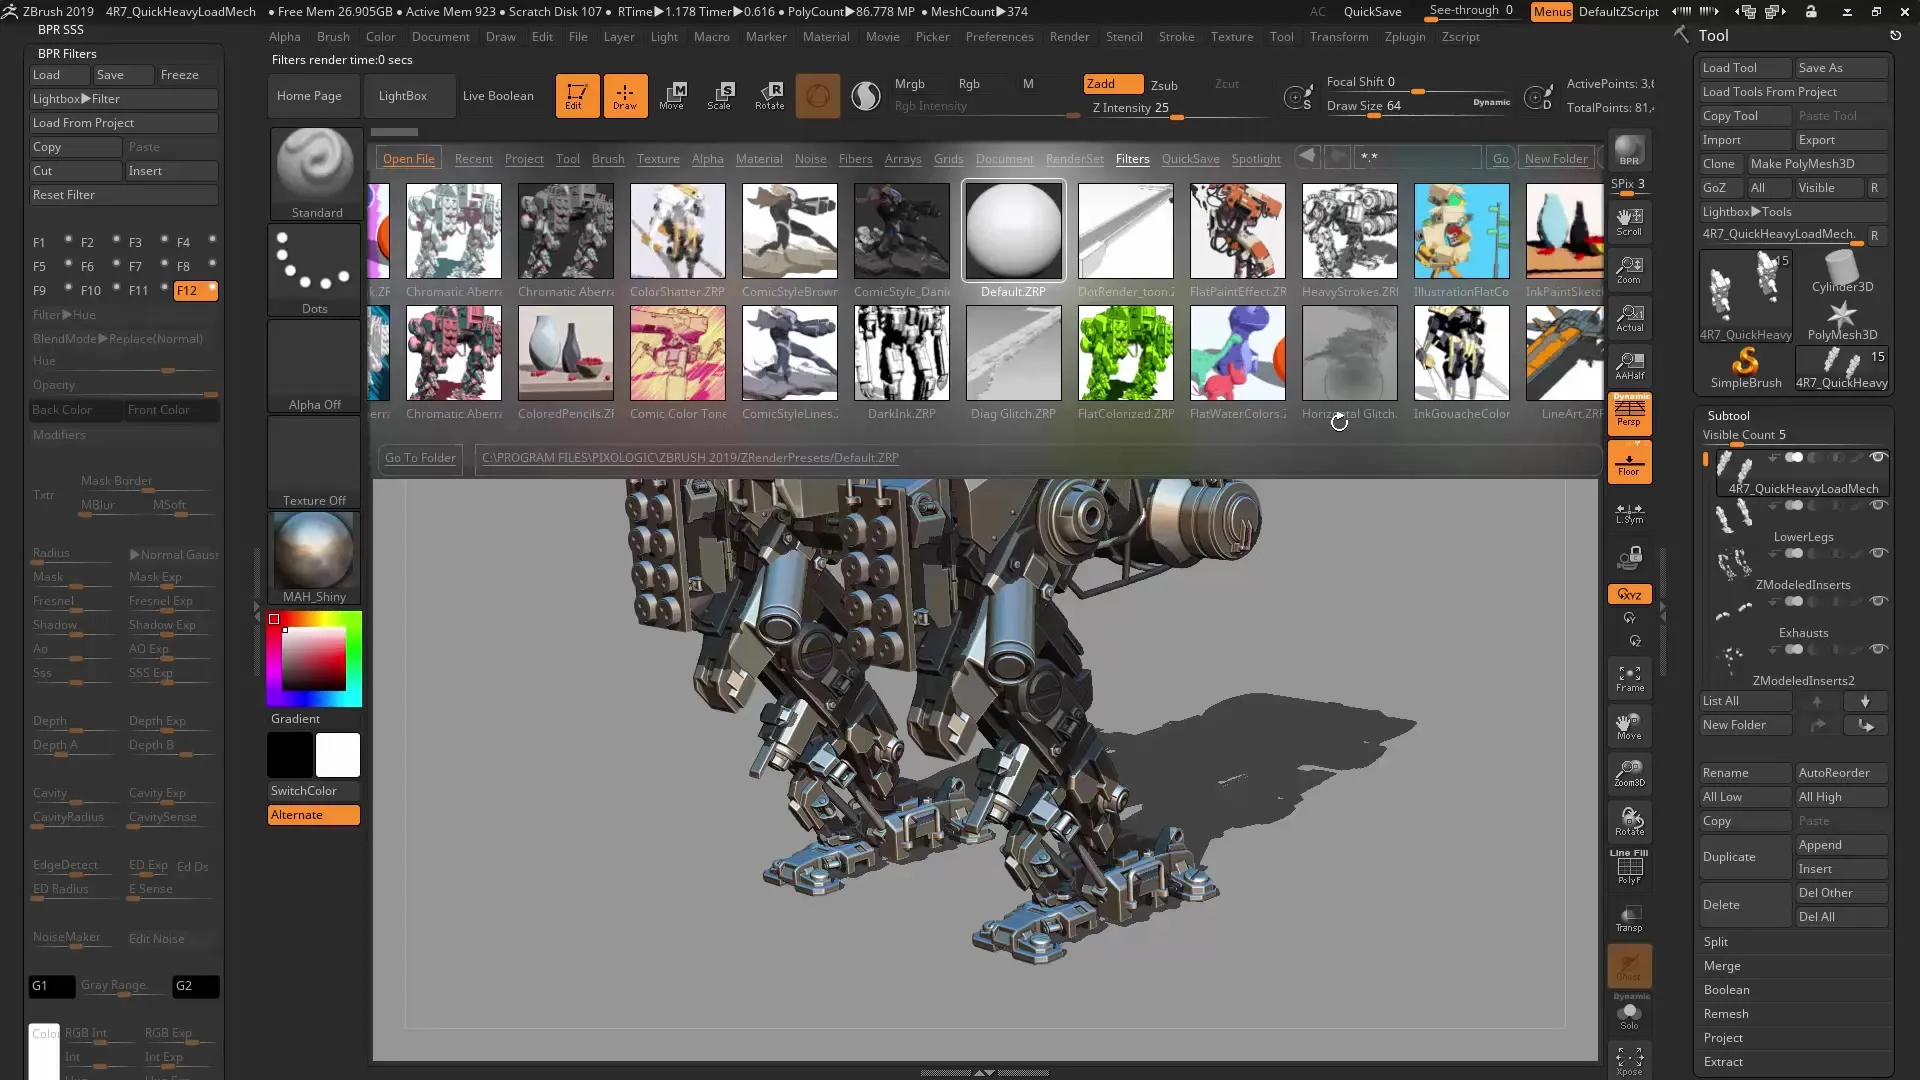The width and height of the screenshot is (1920, 1080).
Task: Toggle the L.Sym local symmetry icon
Action: click(x=1629, y=513)
